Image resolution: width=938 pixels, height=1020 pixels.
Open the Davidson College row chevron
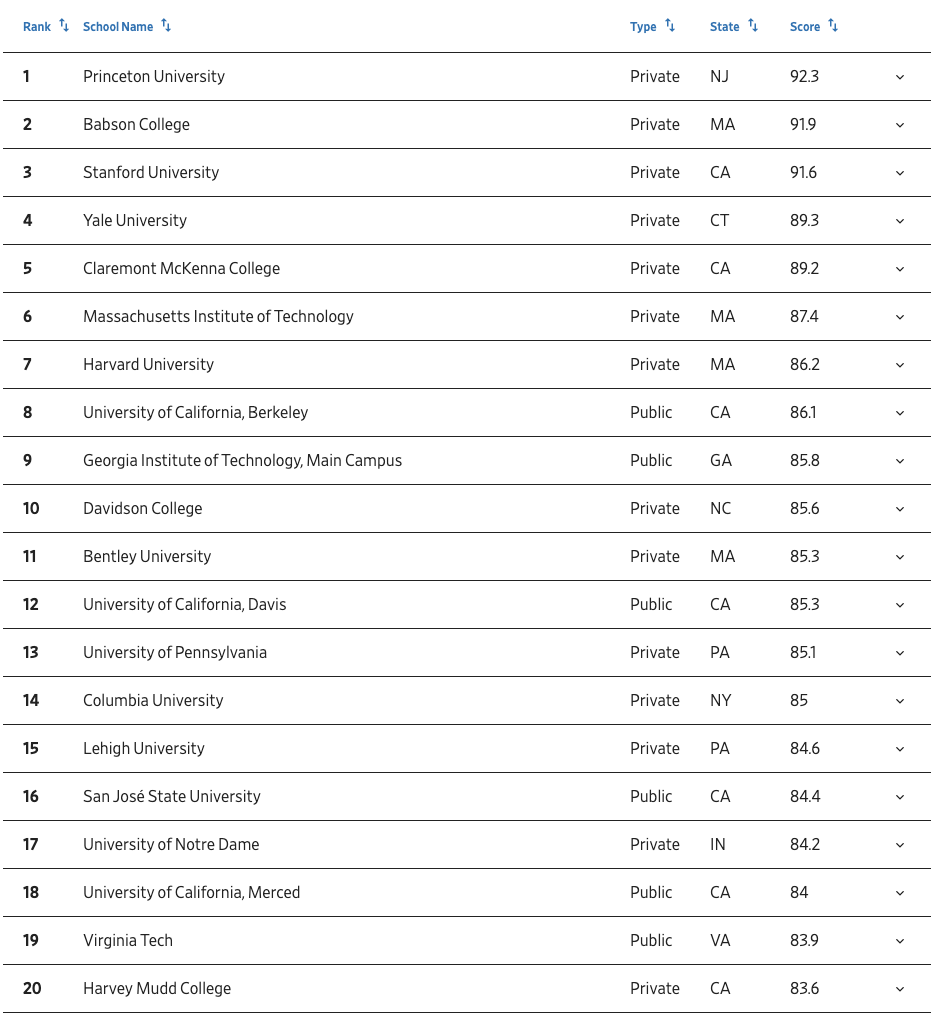[900, 509]
